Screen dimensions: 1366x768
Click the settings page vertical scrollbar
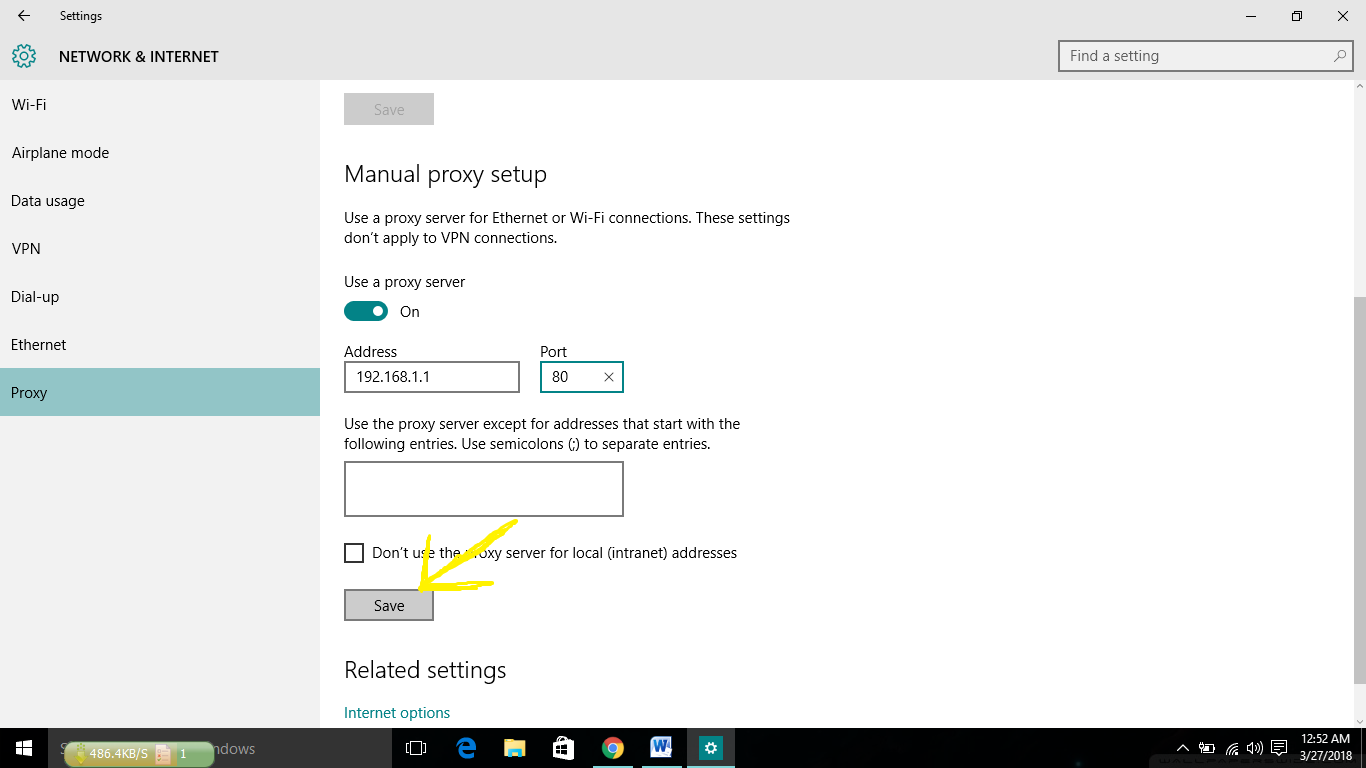(1360, 490)
